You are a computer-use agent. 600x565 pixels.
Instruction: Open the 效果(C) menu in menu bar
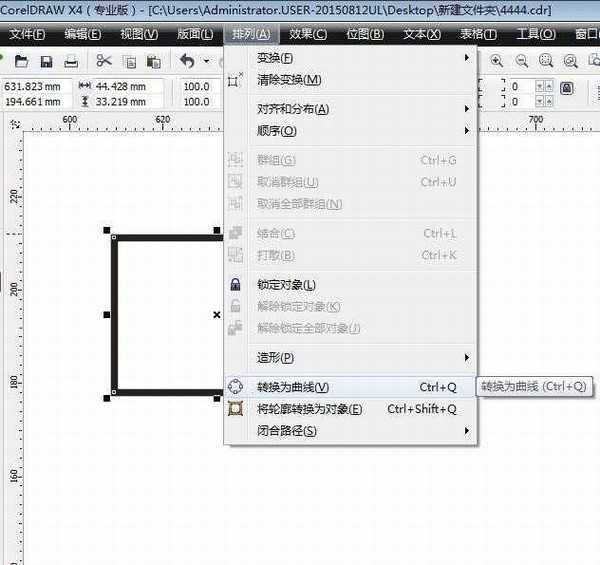[307, 34]
